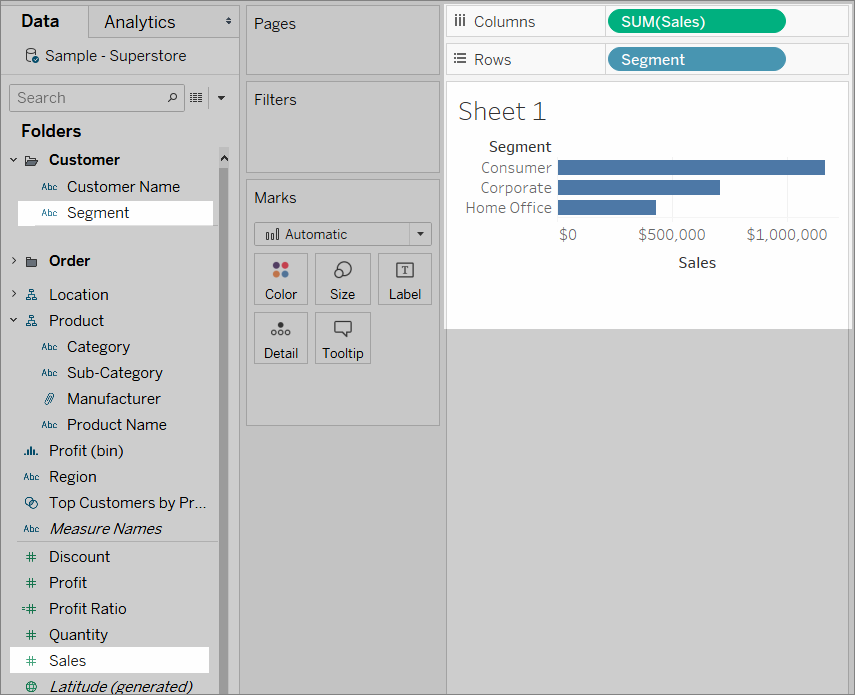Screen dimensions: 855x695
Task: Click the Detail marks card button
Action: pos(281,338)
